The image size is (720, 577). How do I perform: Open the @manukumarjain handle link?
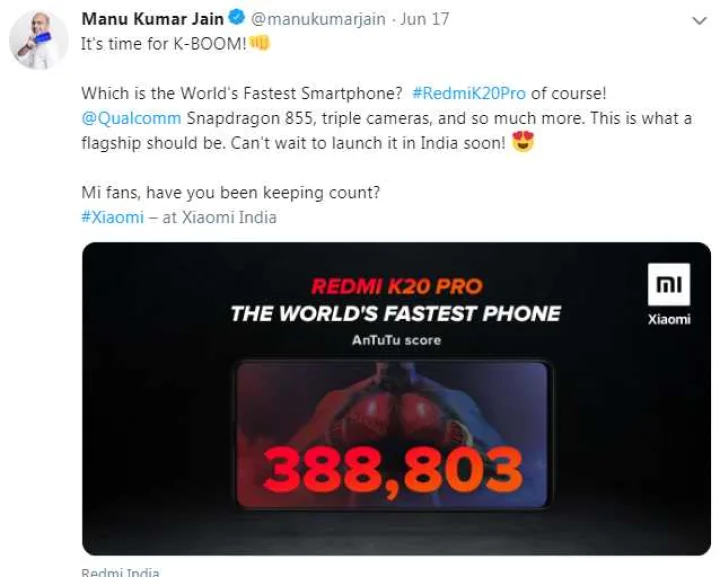pos(318,19)
